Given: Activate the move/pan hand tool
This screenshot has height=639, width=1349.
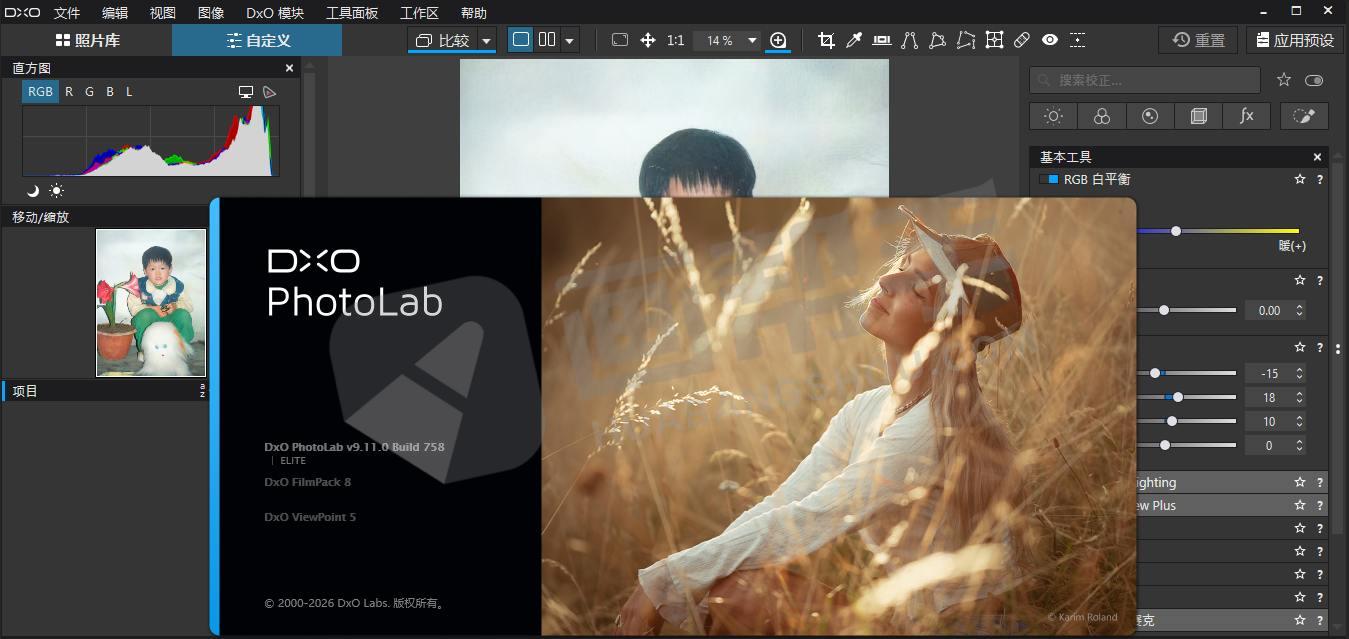Looking at the screenshot, I should pyautogui.click(x=648, y=40).
